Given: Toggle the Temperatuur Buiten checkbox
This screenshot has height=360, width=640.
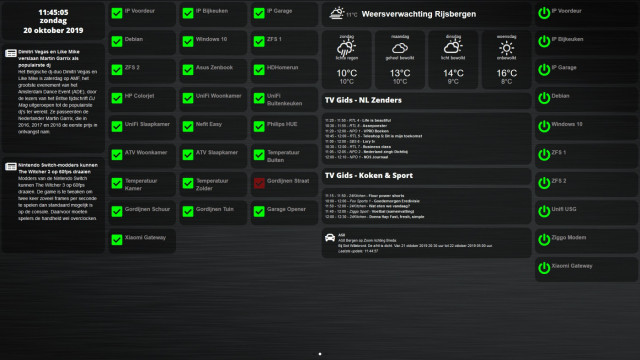Looking at the screenshot, I should tap(259, 155).
